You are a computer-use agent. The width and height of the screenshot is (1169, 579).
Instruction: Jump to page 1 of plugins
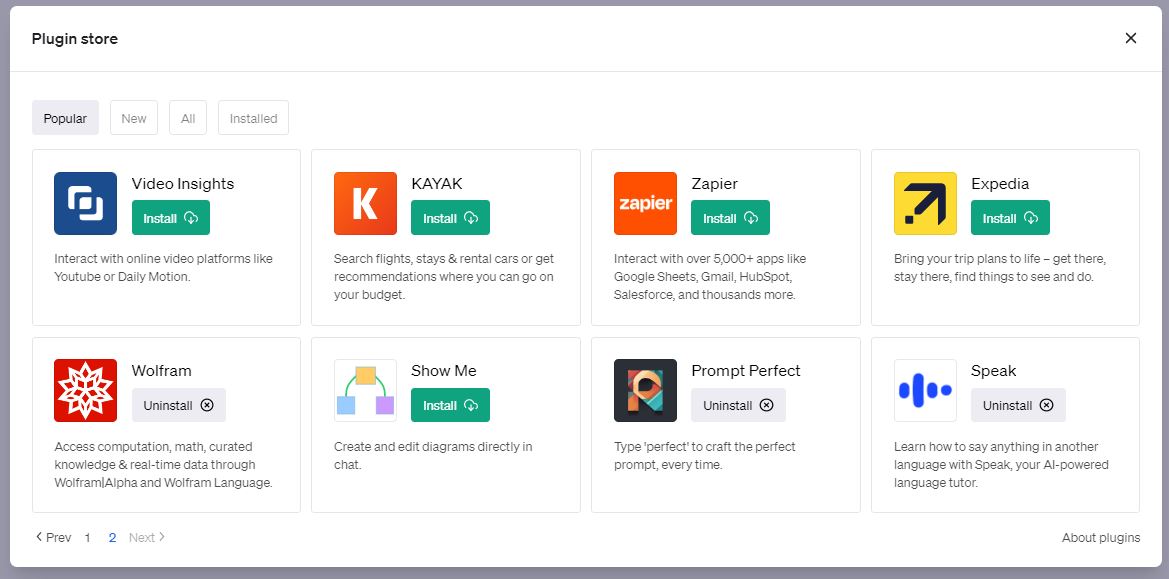(x=87, y=537)
